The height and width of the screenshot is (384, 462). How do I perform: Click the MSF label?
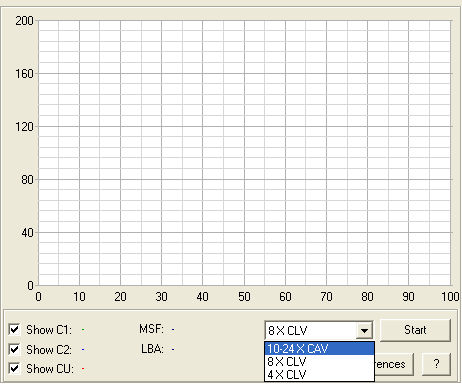click(x=151, y=329)
